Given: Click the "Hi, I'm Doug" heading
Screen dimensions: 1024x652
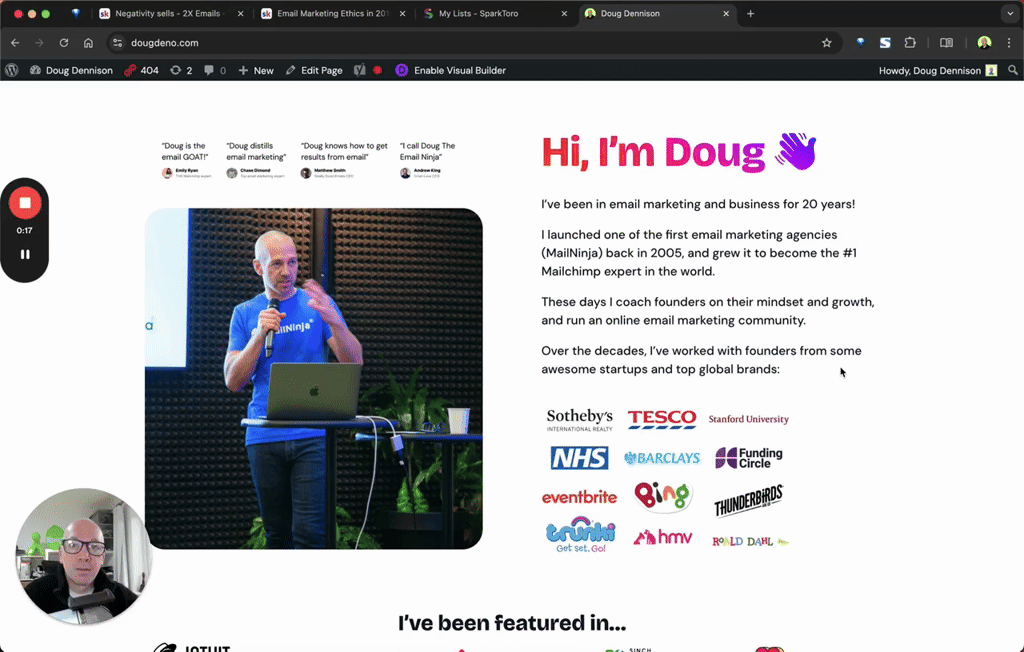Looking at the screenshot, I should tap(679, 152).
